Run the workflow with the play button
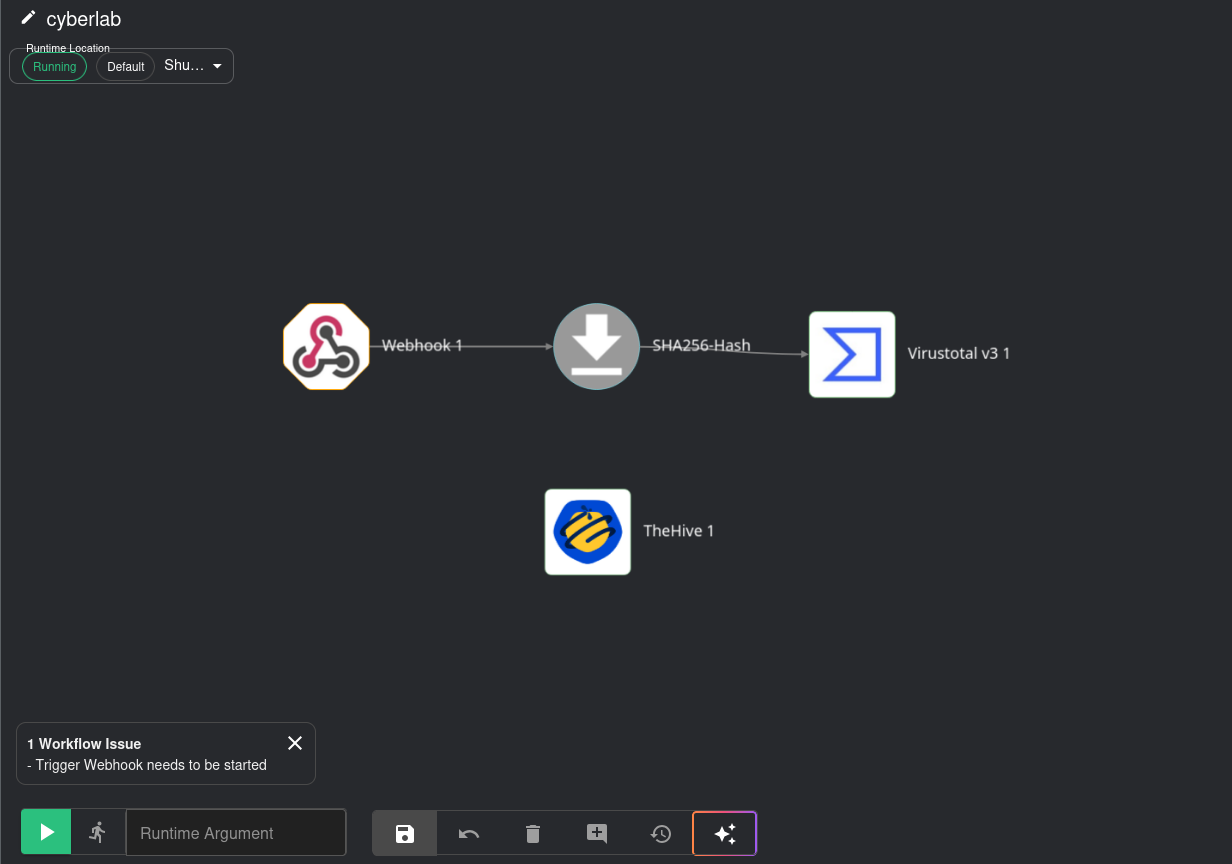Image resolution: width=1232 pixels, height=864 pixels. 47,832
